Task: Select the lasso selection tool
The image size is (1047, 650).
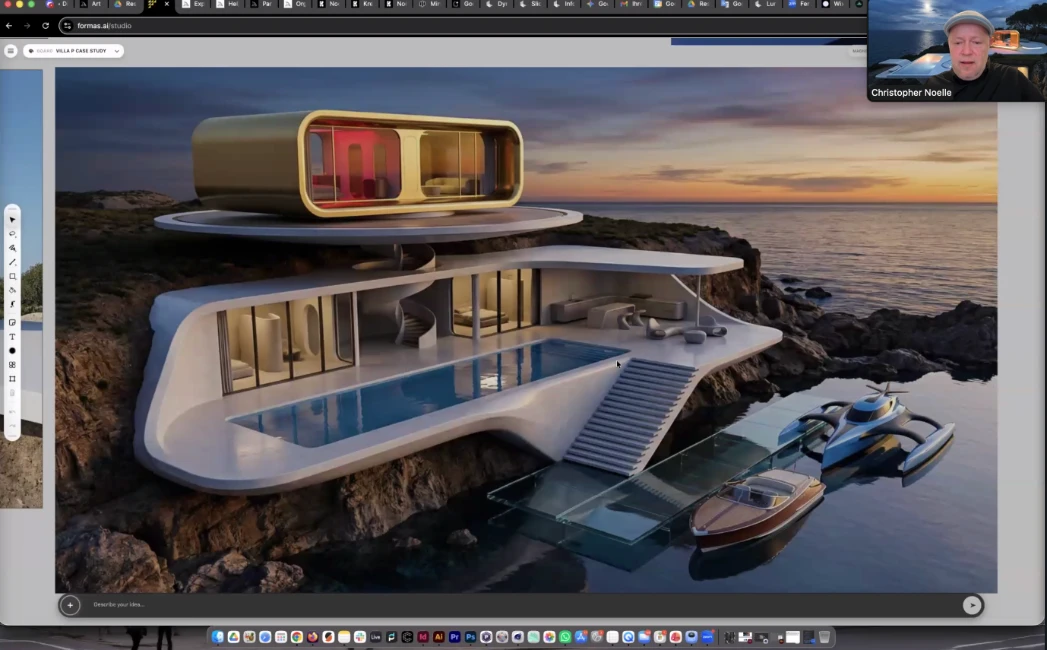Action: pyautogui.click(x=12, y=233)
